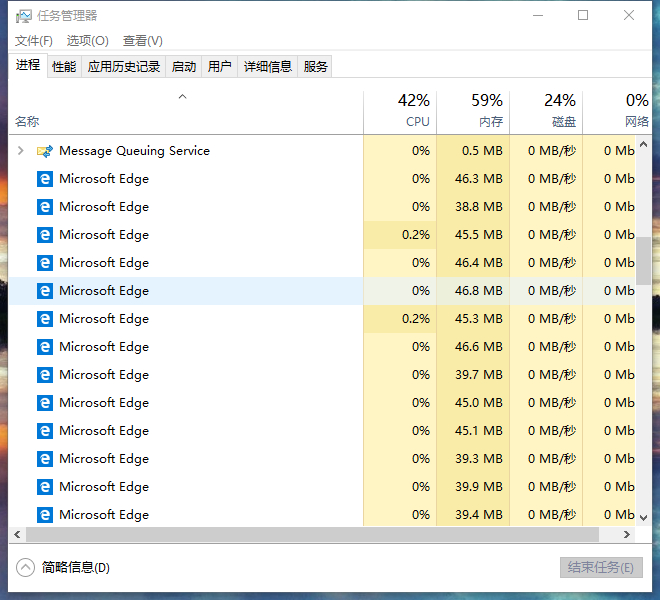
Task: Click the Message Queuing Service icon
Action: point(45,151)
